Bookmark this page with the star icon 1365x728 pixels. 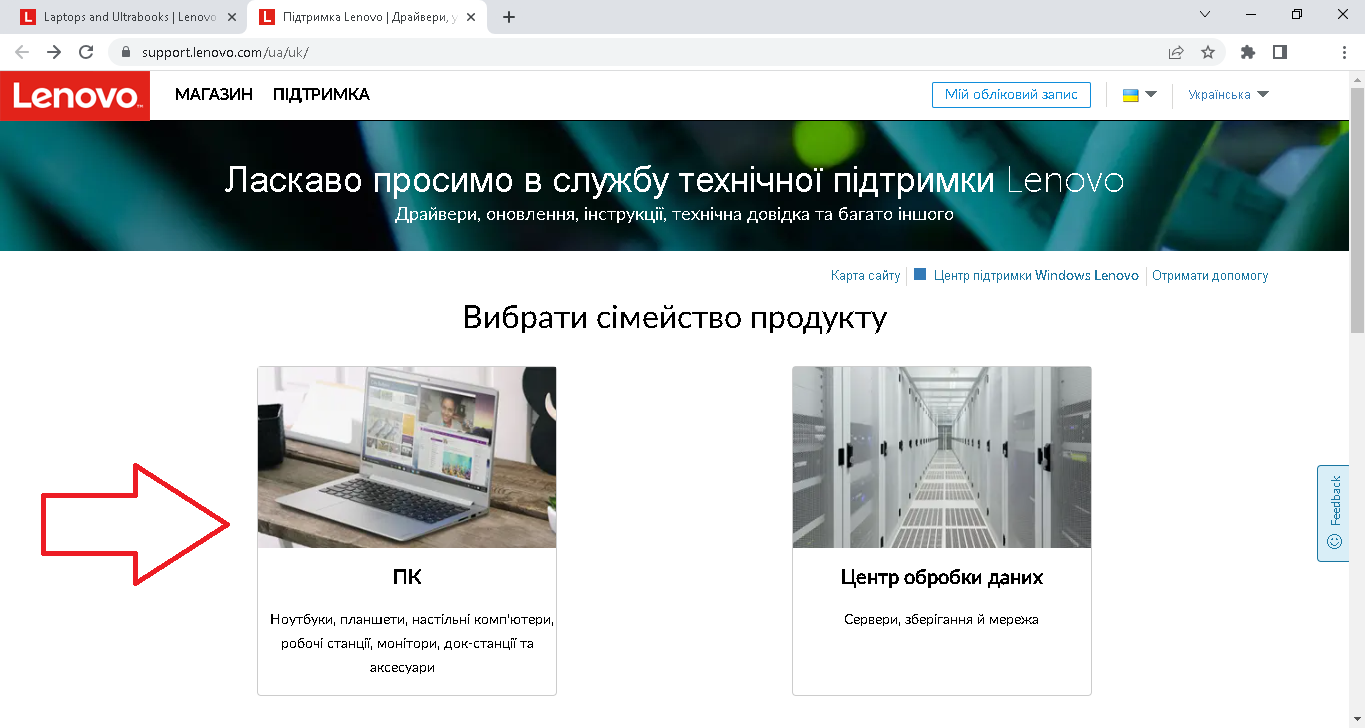1208,52
